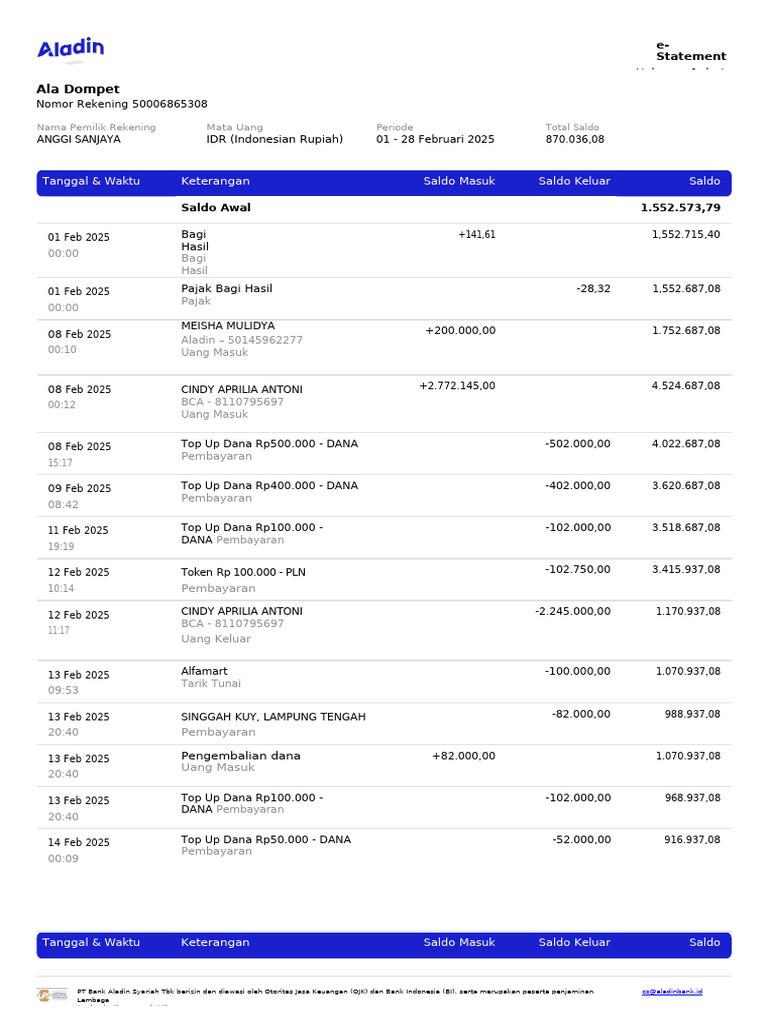Open the aladinbank.id email link

coord(672,991)
